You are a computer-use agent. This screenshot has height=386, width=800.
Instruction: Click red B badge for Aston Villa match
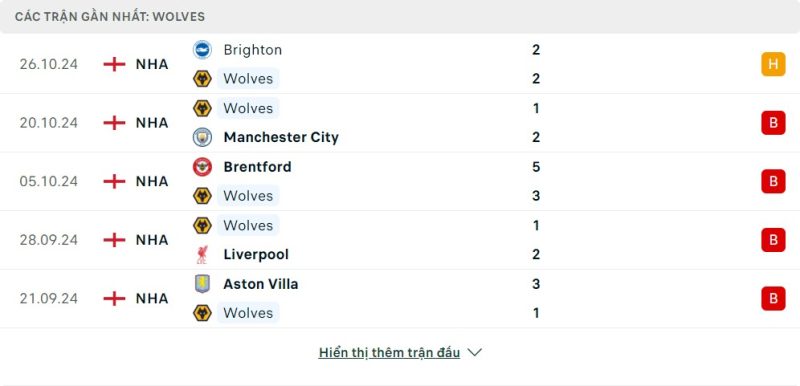773,298
